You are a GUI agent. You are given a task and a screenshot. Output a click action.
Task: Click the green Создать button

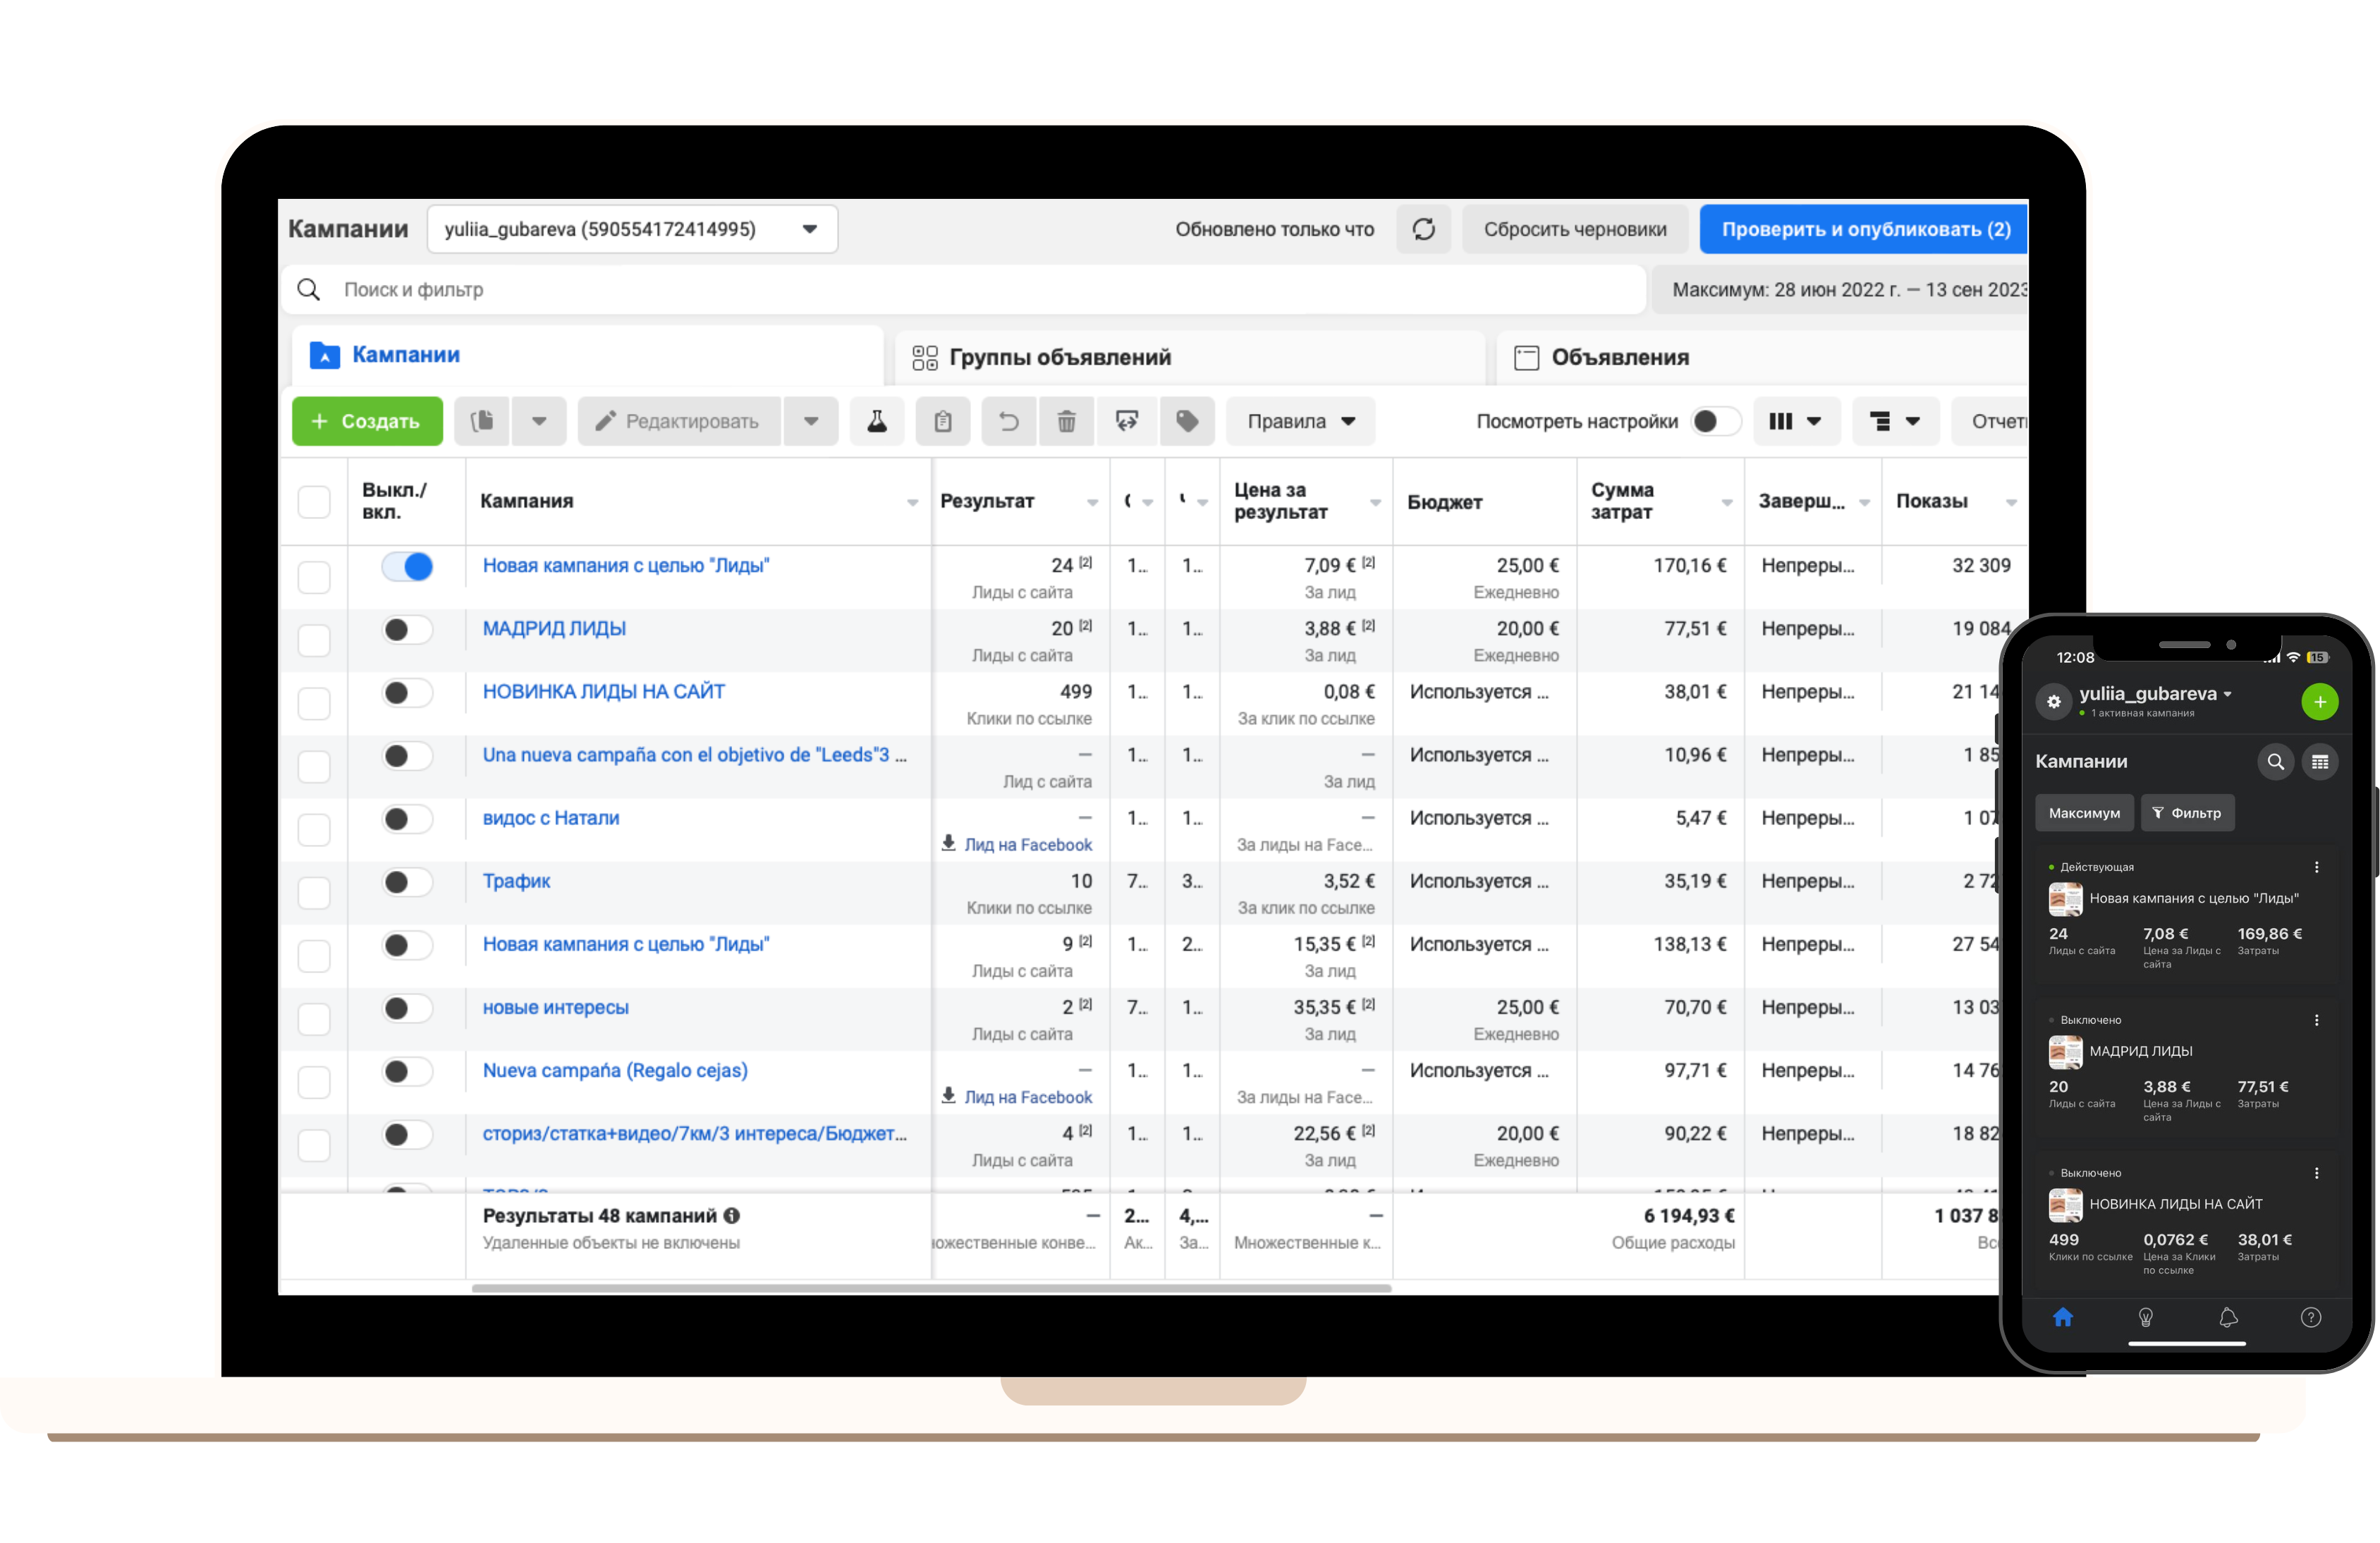coord(367,421)
